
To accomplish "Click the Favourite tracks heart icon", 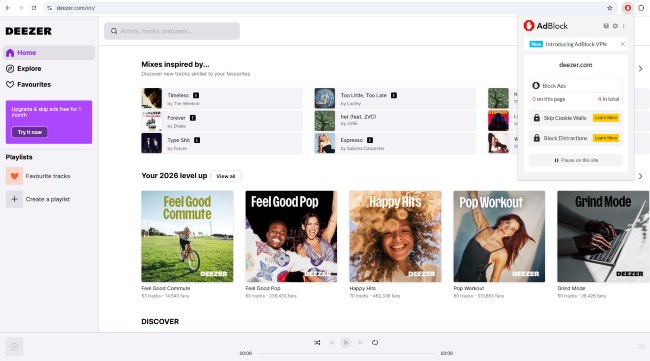I will pyautogui.click(x=14, y=176).
